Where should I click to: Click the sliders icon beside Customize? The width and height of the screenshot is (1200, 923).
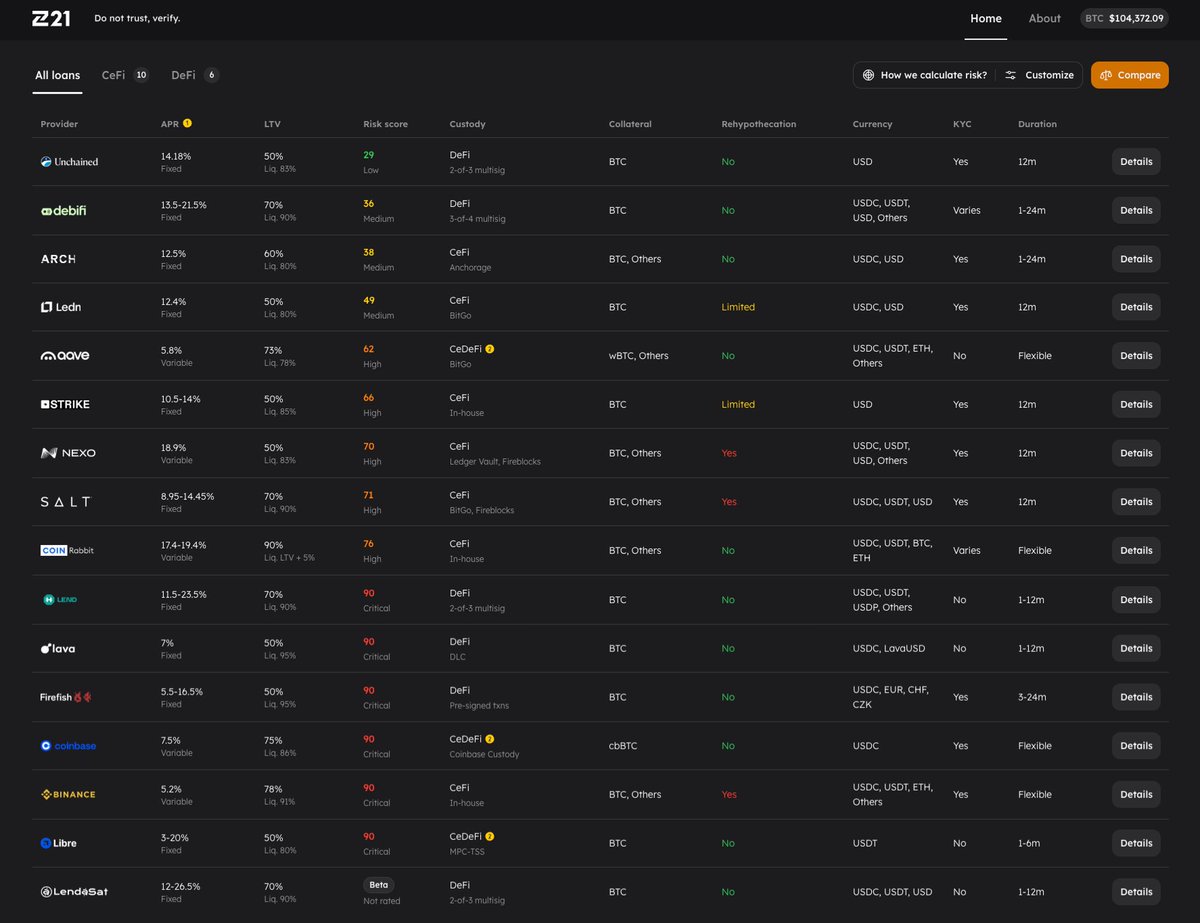coord(1011,75)
